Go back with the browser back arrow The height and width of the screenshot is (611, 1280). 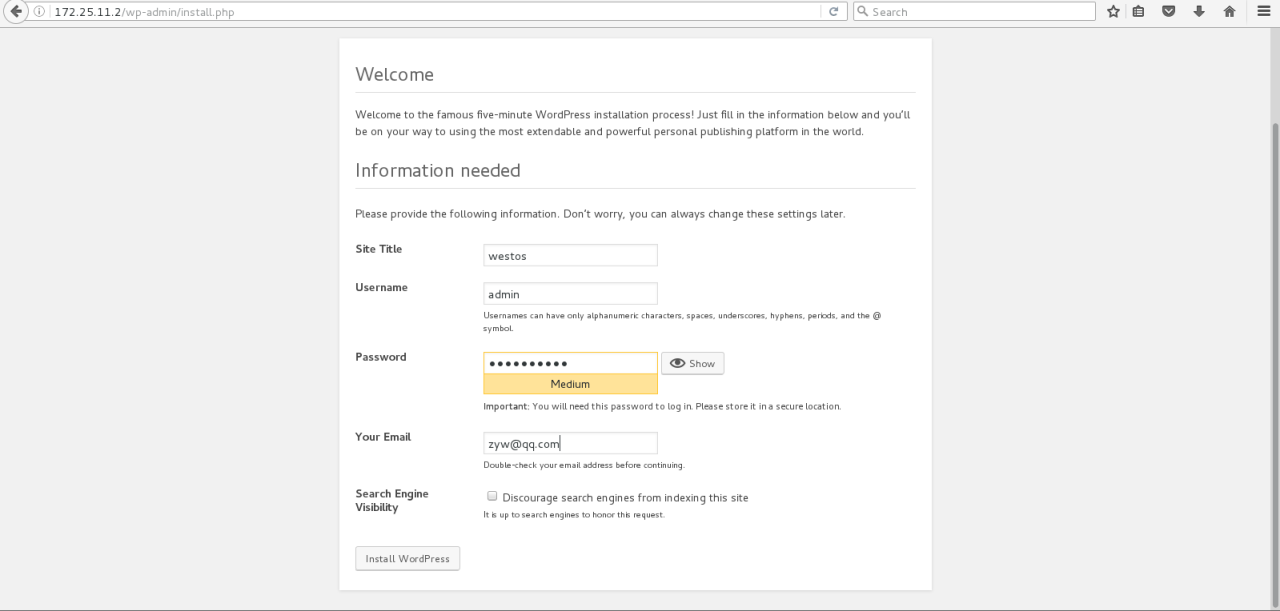point(16,11)
